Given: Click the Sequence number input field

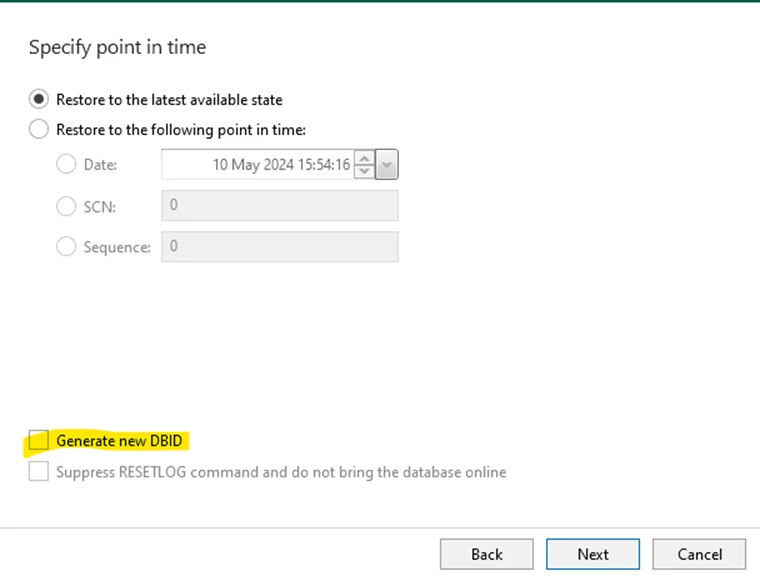Looking at the screenshot, I should click(x=280, y=247).
